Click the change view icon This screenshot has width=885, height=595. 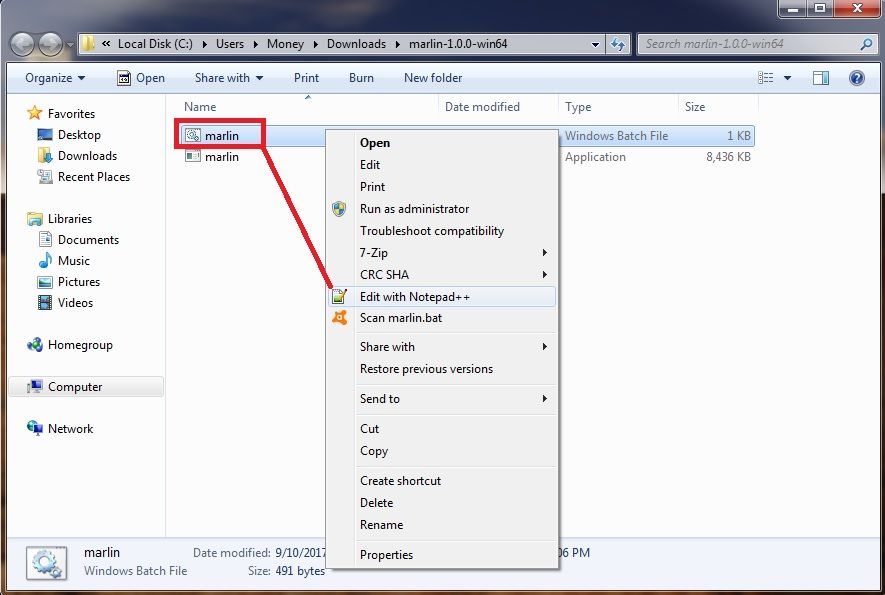pos(765,78)
